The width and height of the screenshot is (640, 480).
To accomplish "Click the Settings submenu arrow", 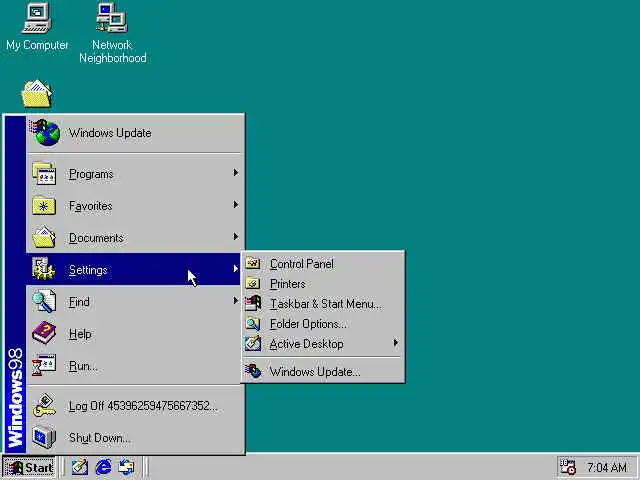I will tap(236, 268).
